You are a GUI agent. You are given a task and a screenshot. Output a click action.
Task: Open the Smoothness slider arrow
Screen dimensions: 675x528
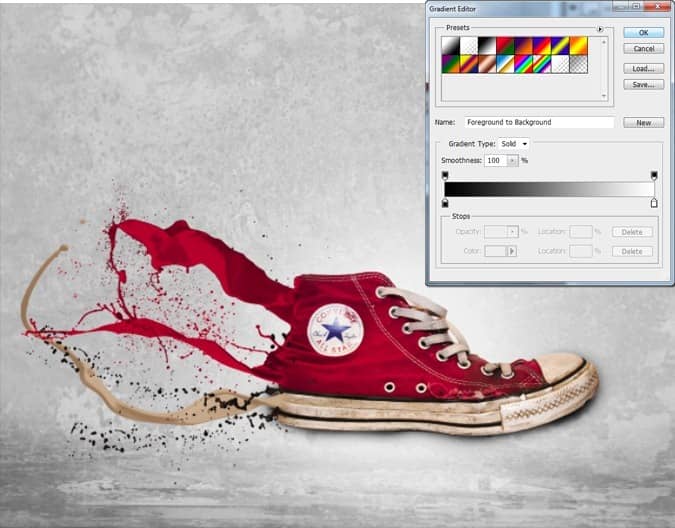[x=512, y=161]
